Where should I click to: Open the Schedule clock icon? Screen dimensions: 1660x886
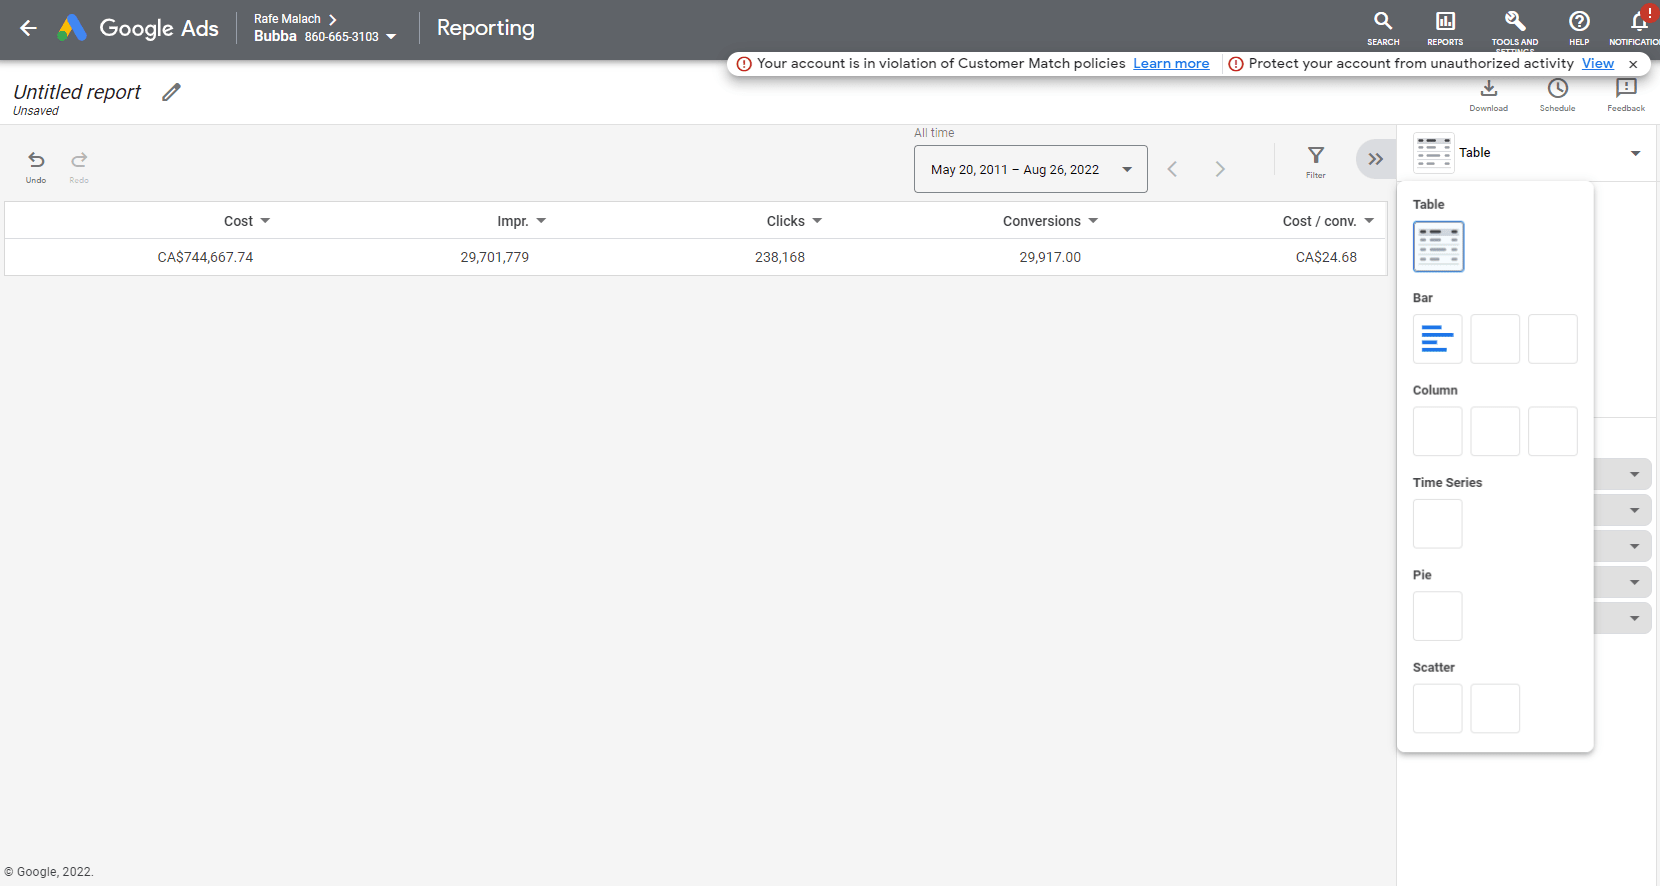coord(1557,90)
